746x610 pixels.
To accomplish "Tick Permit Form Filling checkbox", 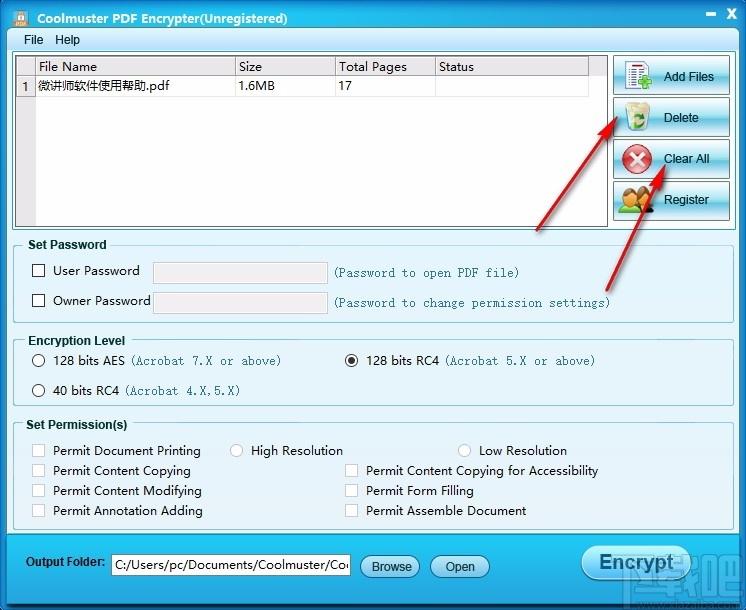I will [352, 491].
